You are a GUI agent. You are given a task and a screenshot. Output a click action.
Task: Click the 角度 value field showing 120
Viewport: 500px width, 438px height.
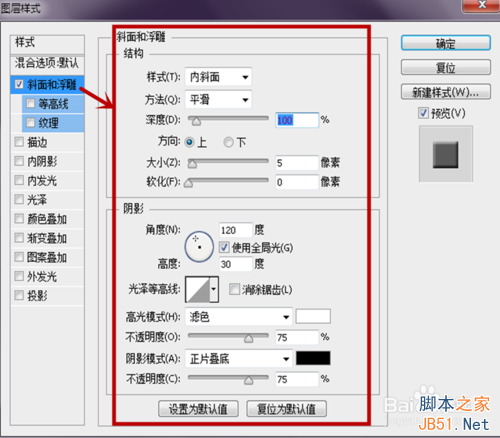click(235, 230)
